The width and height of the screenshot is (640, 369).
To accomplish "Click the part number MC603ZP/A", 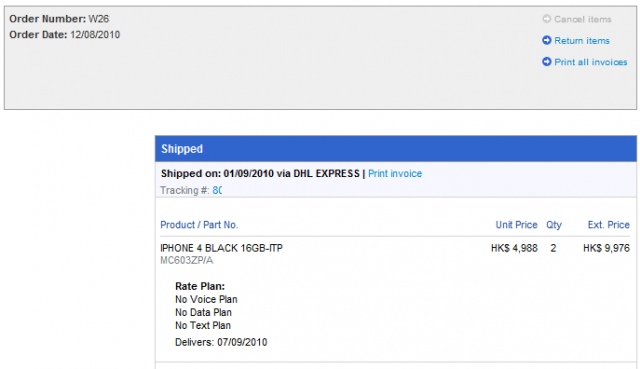I will coord(187,260).
